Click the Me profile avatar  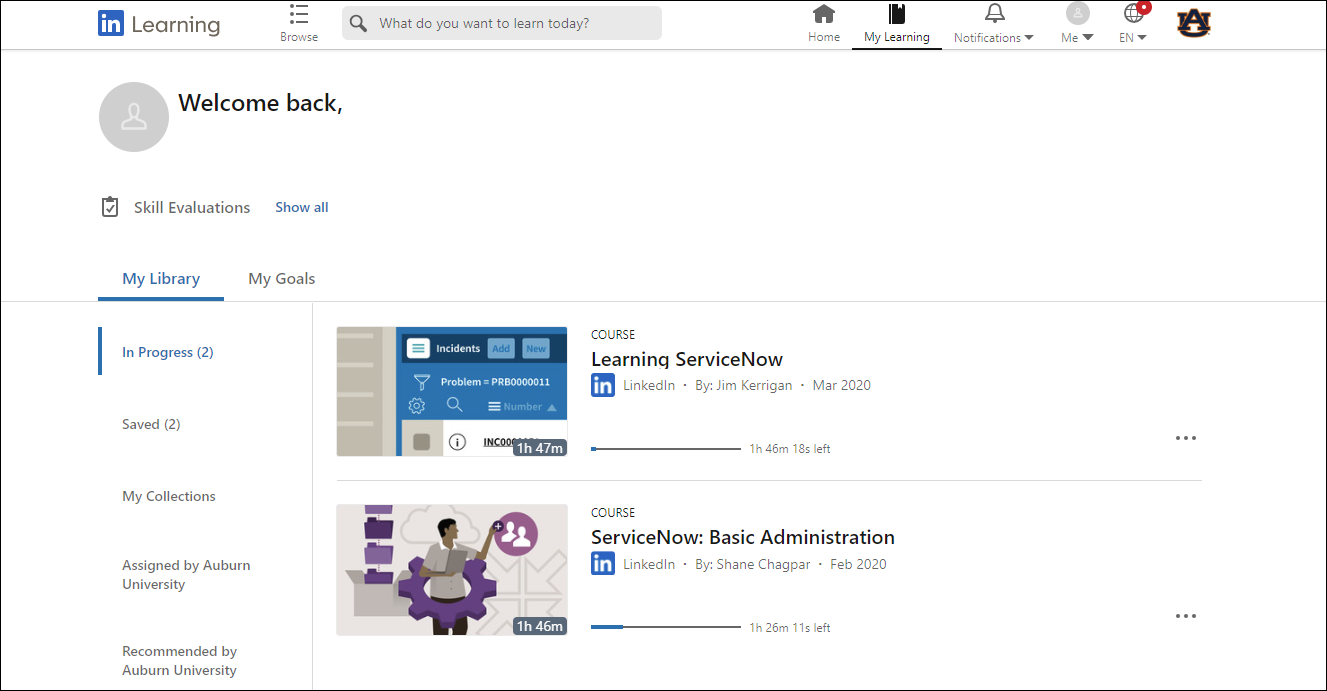click(1077, 13)
